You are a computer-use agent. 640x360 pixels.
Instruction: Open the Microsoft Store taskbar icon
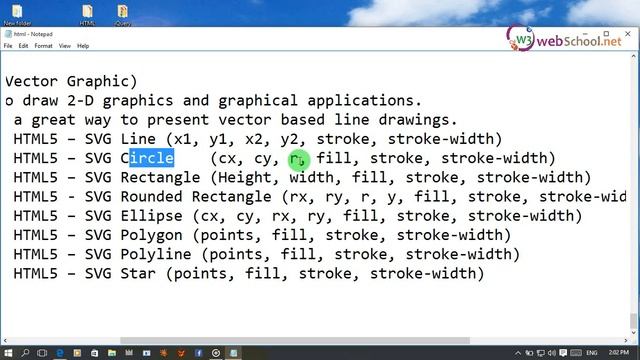(x=95, y=353)
